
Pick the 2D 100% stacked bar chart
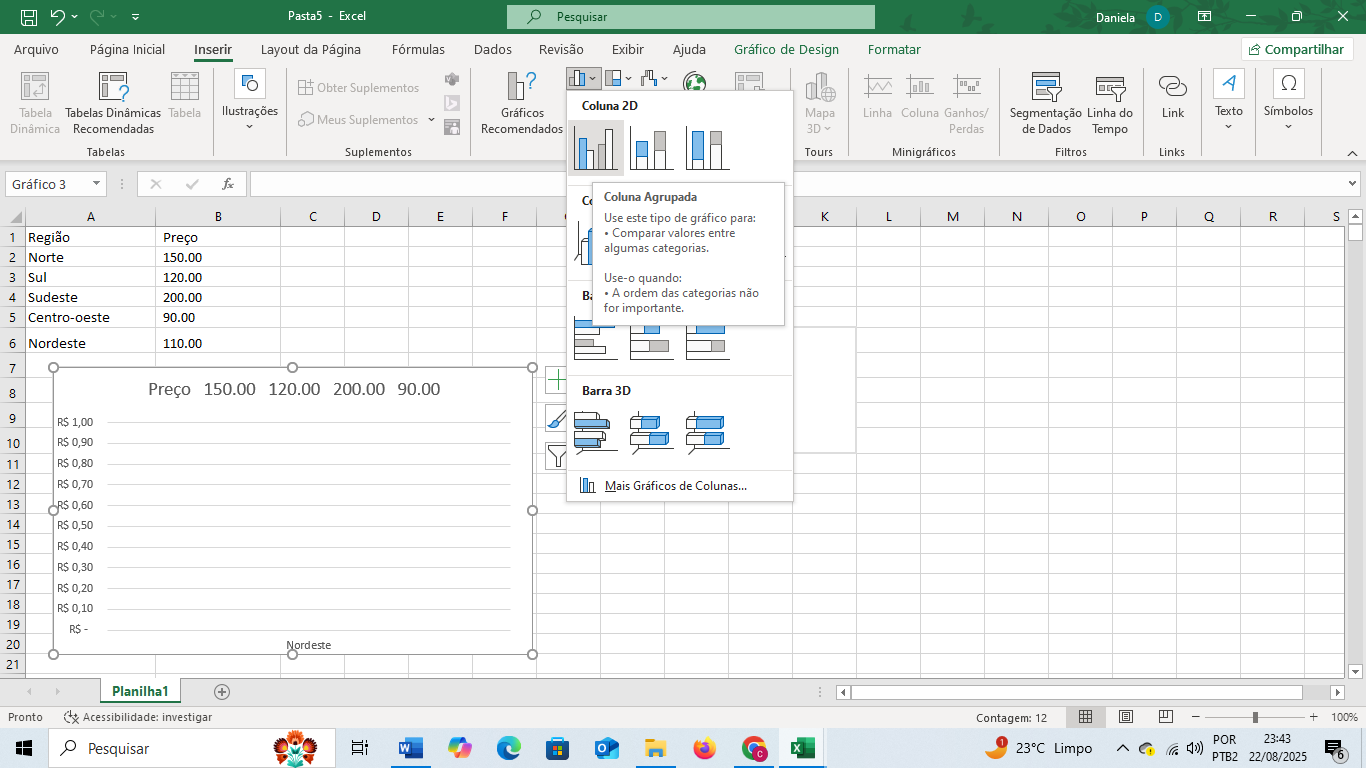point(708,340)
